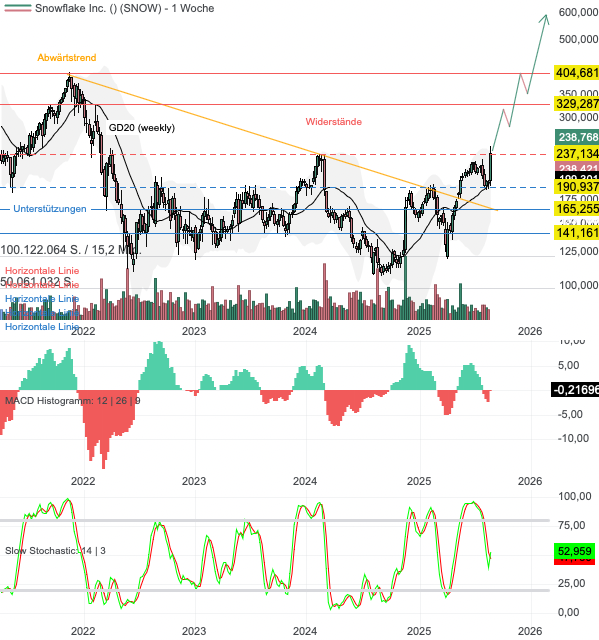This screenshot has width=599, height=640.
Task: Select the 165,255 support price tag
Action: coord(577,209)
